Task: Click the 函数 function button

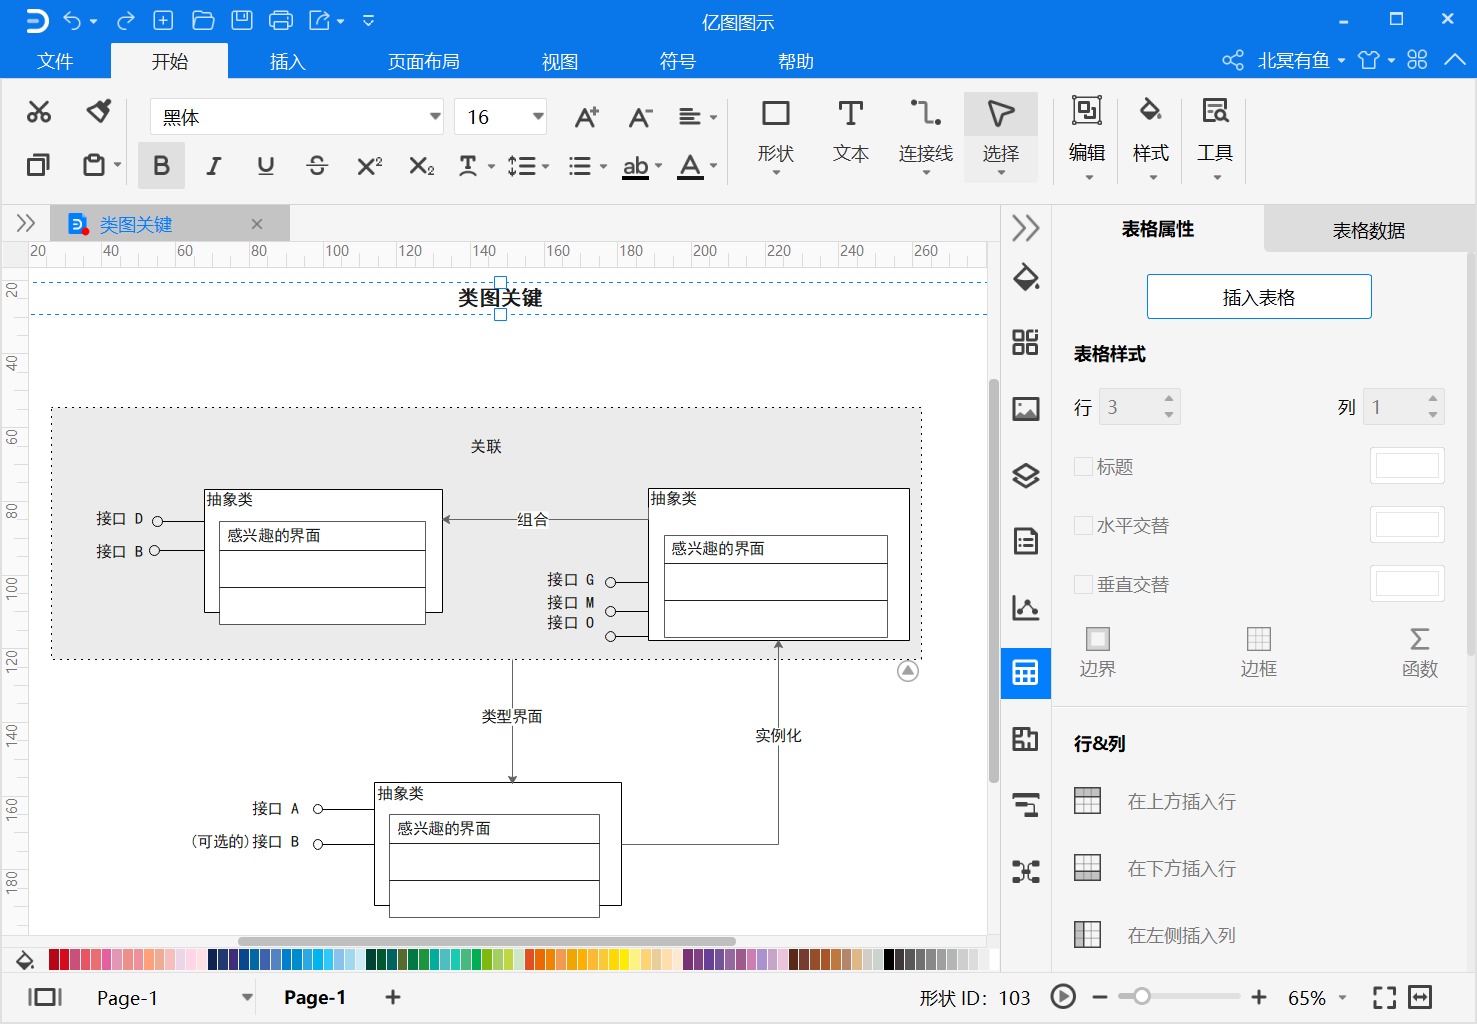Action: 1420,652
